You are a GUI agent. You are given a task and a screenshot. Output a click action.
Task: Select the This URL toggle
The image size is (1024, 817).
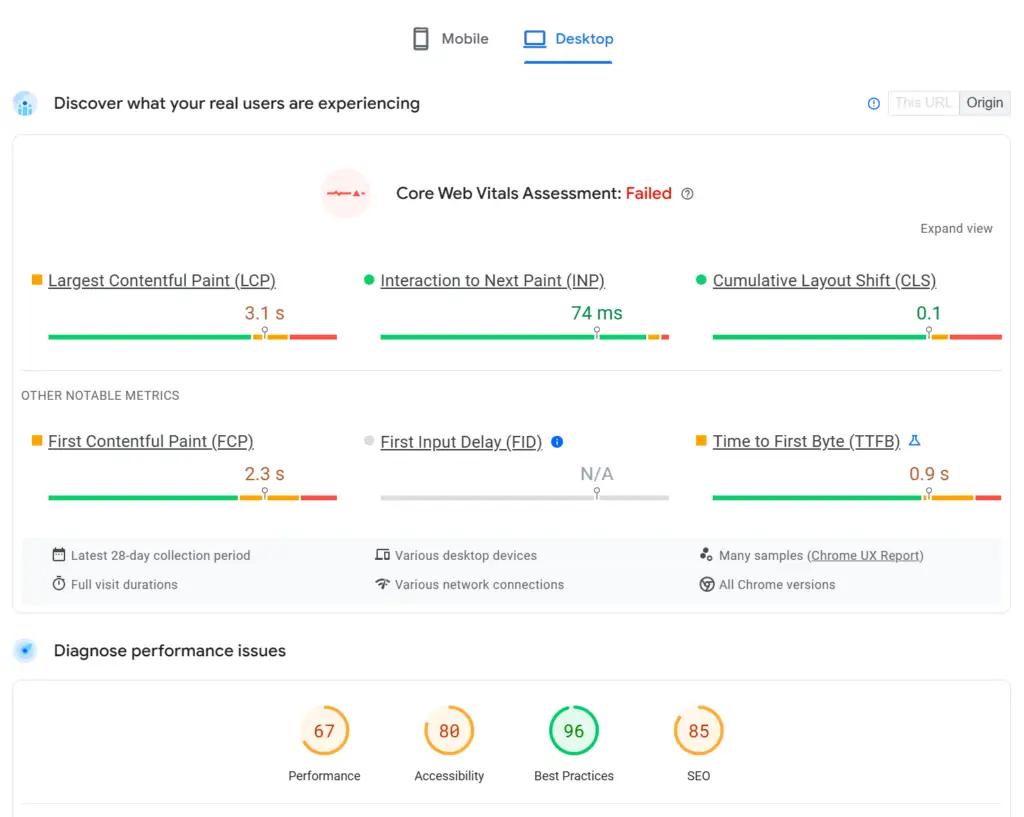pyautogui.click(x=922, y=102)
